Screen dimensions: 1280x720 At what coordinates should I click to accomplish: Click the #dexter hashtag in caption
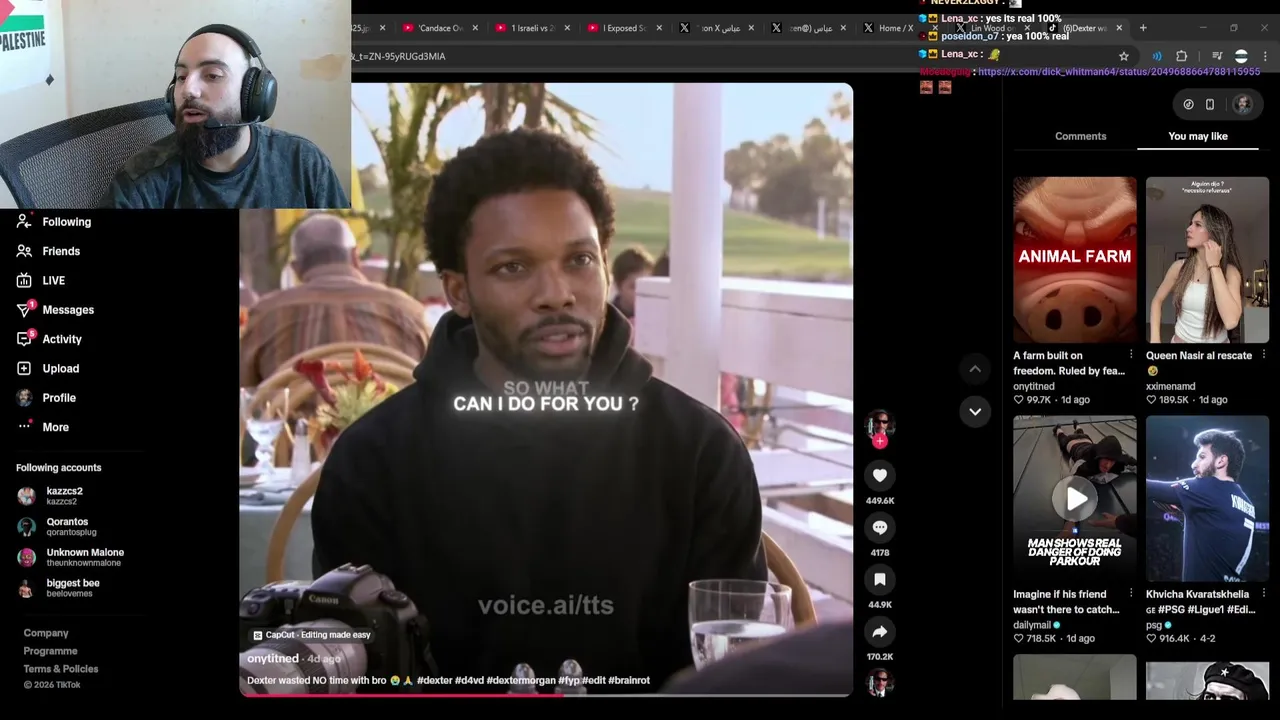pos(434,680)
